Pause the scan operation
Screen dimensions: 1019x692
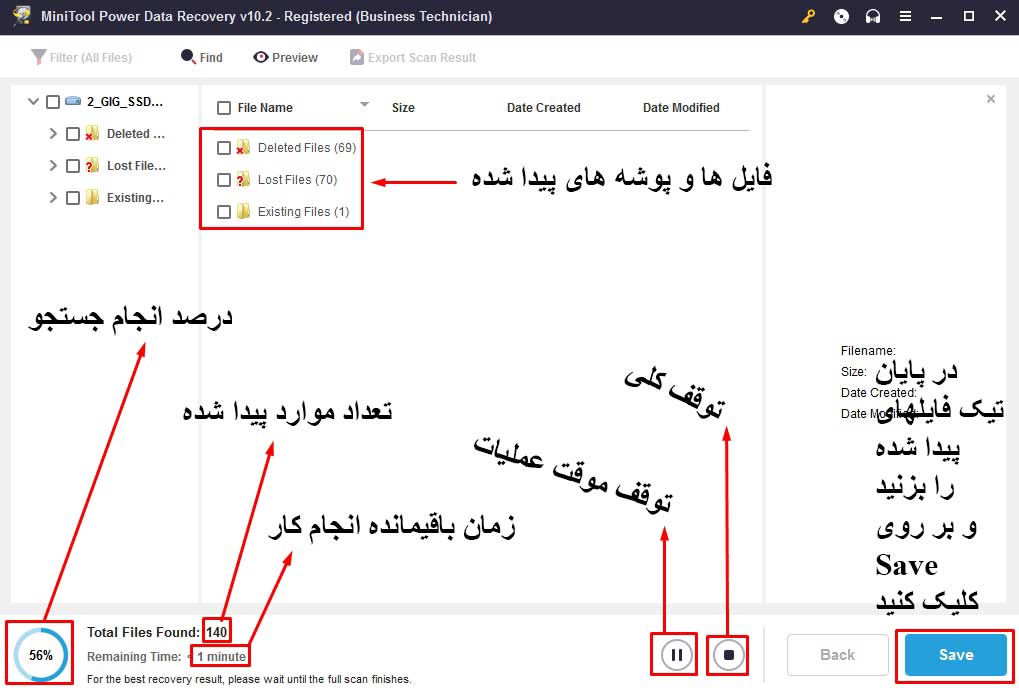coord(676,655)
